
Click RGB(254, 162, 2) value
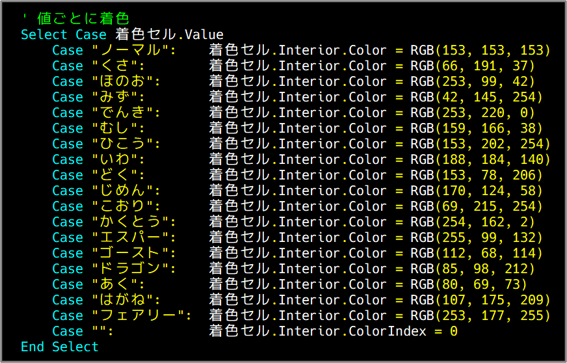pos(473,222)
